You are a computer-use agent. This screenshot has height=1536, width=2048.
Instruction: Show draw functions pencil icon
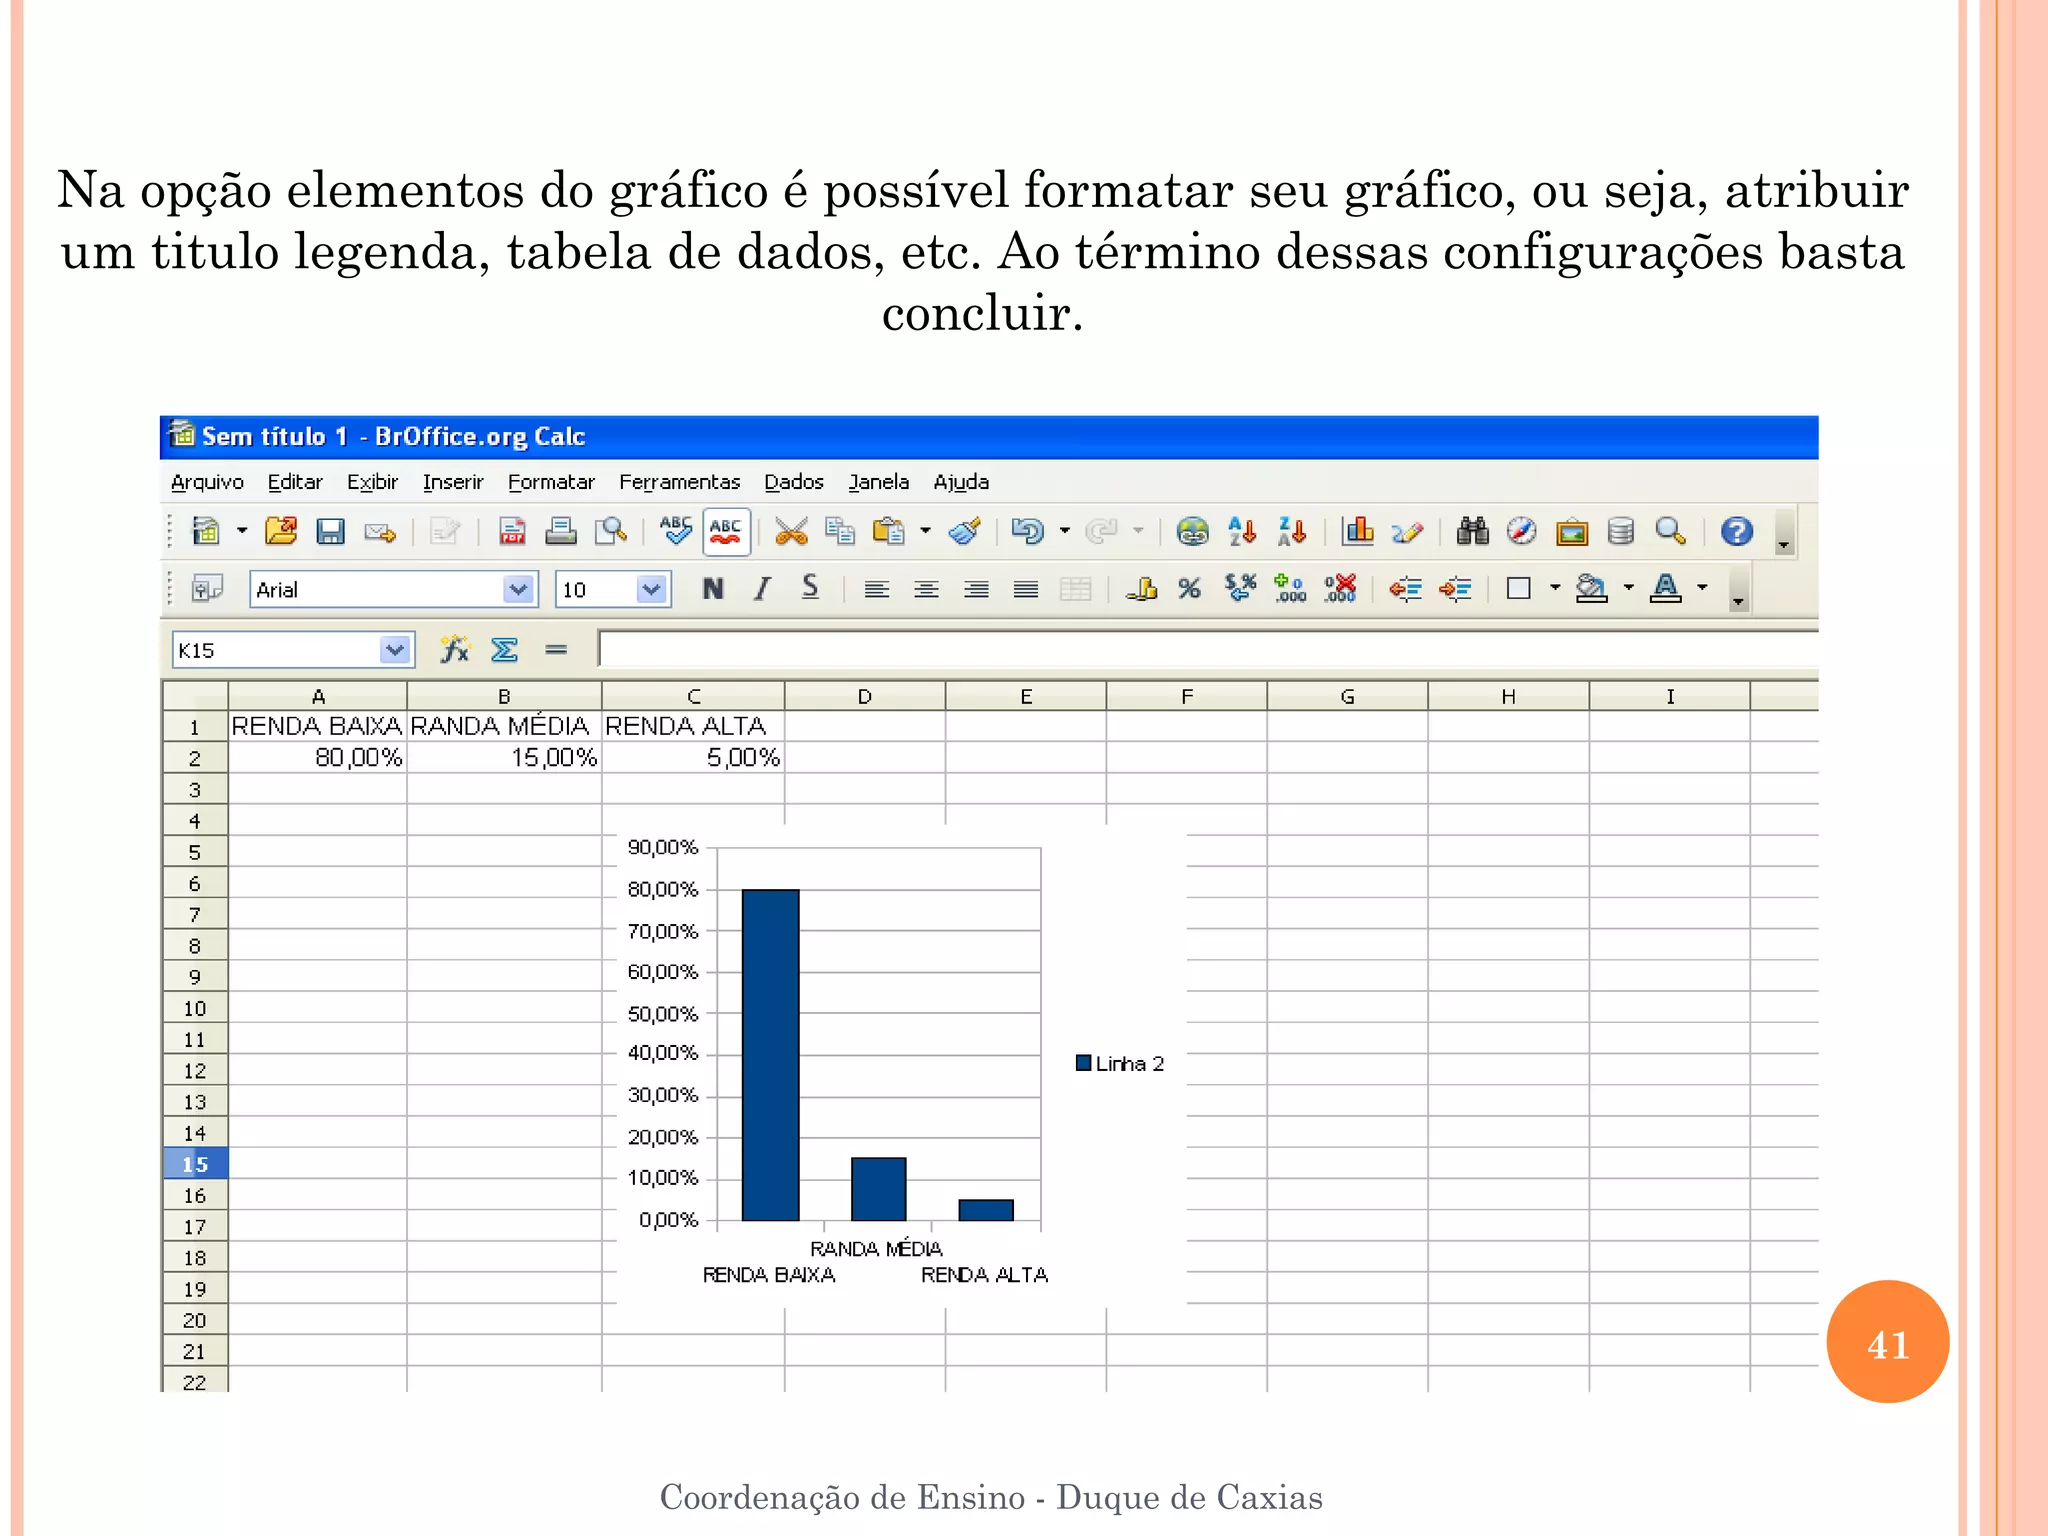point(1407,532)
